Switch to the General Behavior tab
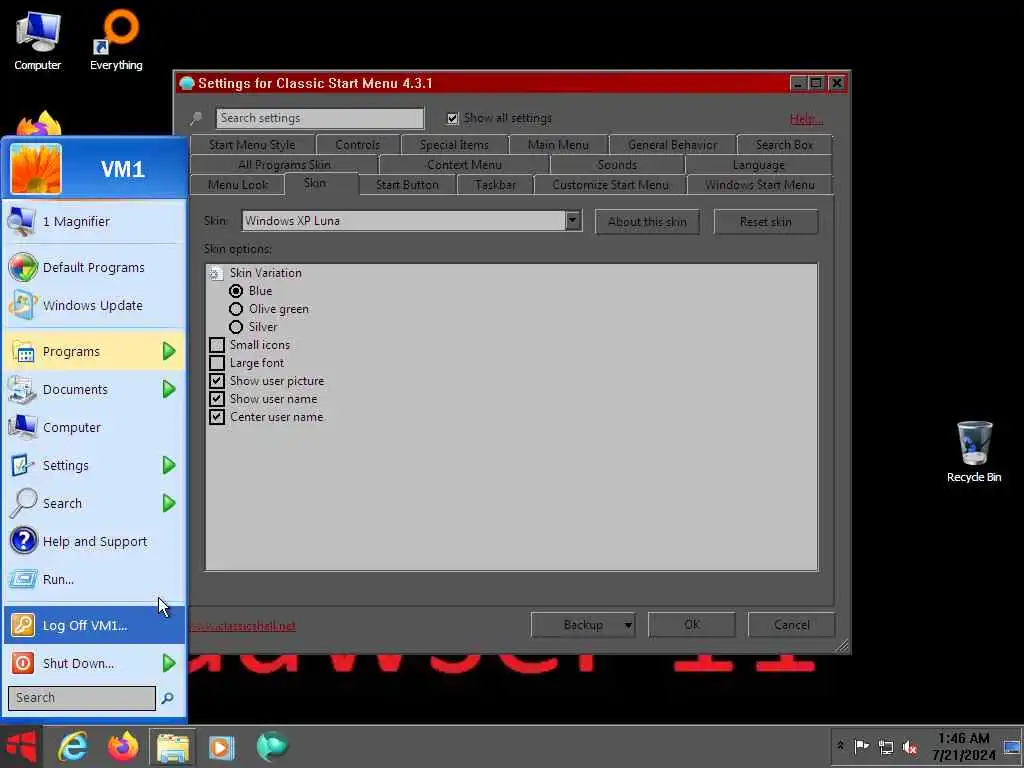Image resolution: width=1024 pixels, height=768 pixels. [x=673, y=145]
